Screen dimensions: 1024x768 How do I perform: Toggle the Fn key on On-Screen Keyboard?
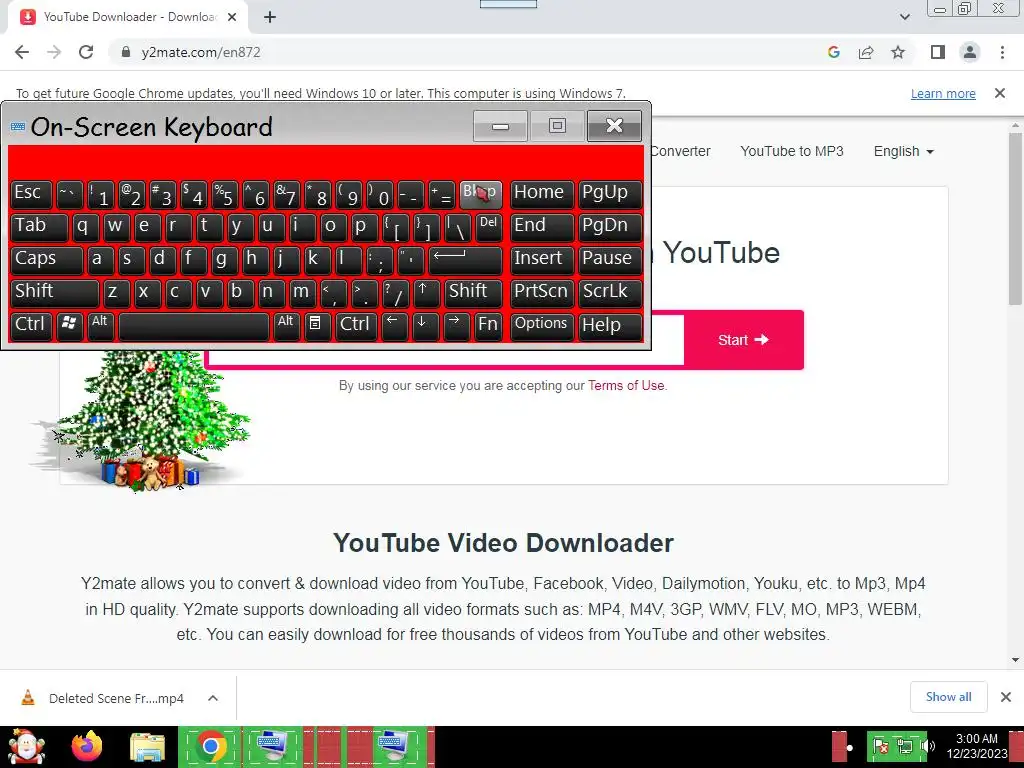(x=488, y=325)
